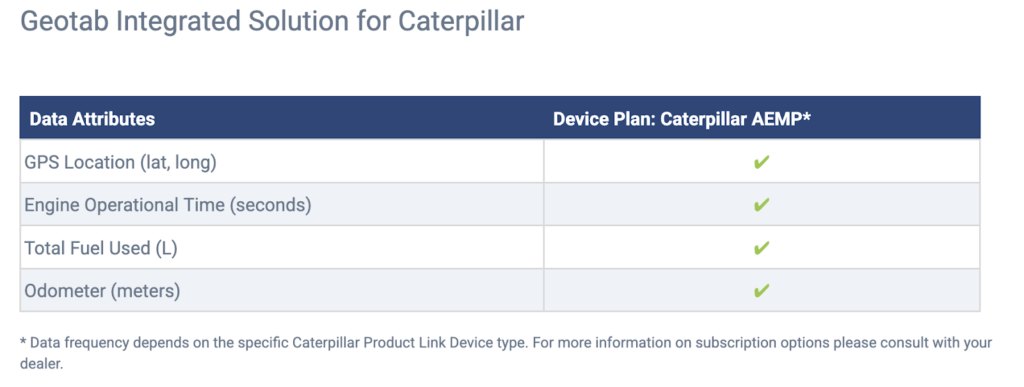Click the 'Data Attributes' column header
This screenshot has height=387, width=1024.
[x=92, y=119]
